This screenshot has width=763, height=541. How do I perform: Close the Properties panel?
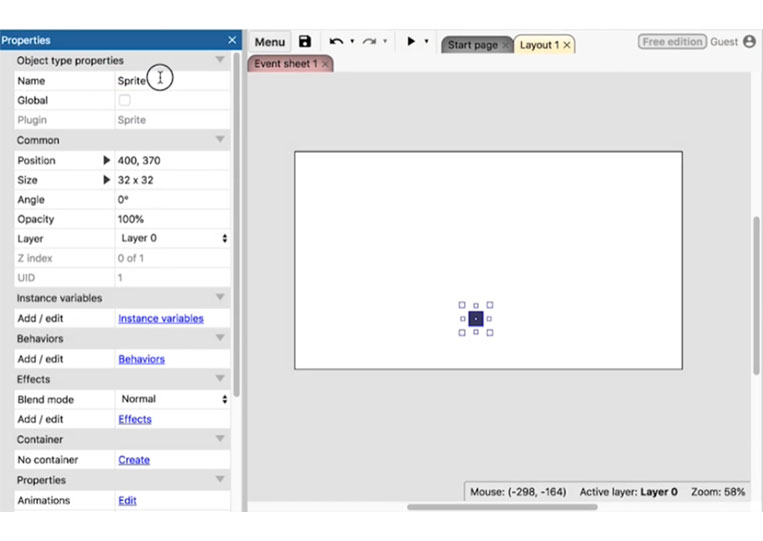pos(232,40)
